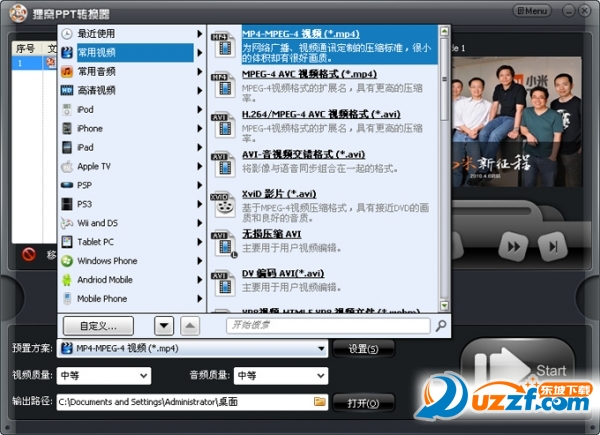Expand the Tablet PC submenu arrow
Screen dimensions: 600x435
pos(199,242)
